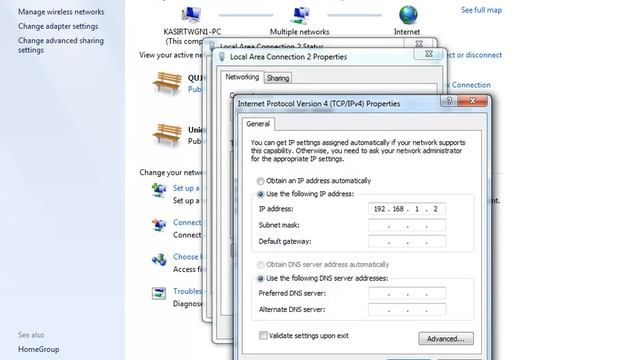
Task: Click the Default gateway field
Action: (407, 242)
